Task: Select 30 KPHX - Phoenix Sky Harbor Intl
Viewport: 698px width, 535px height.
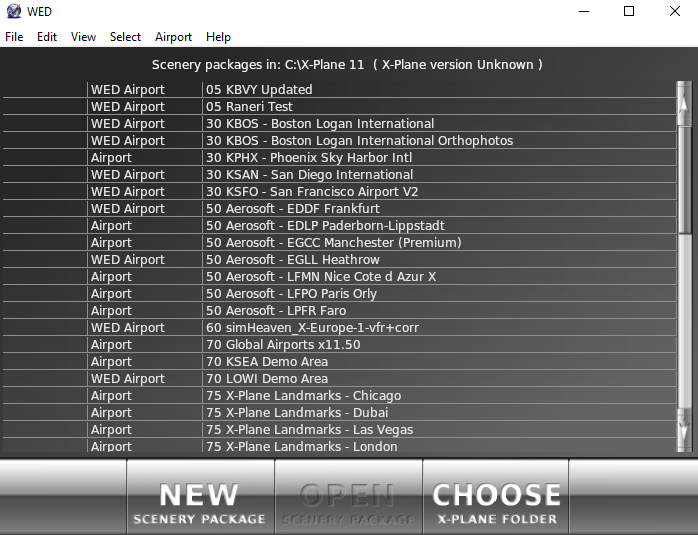Action: (339, 158)
